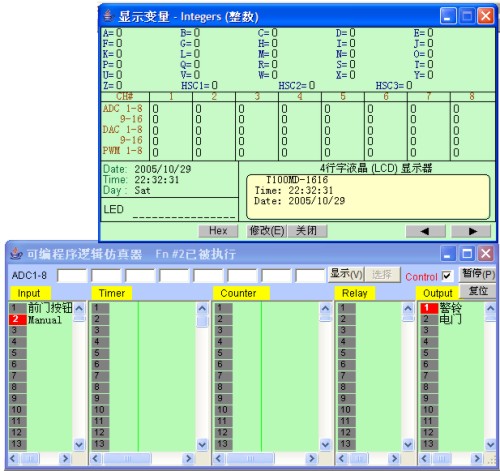Click the 暂停(P) pause button
Image resolution: width=500 pixels, height=471 pixels.
(477, 274)
